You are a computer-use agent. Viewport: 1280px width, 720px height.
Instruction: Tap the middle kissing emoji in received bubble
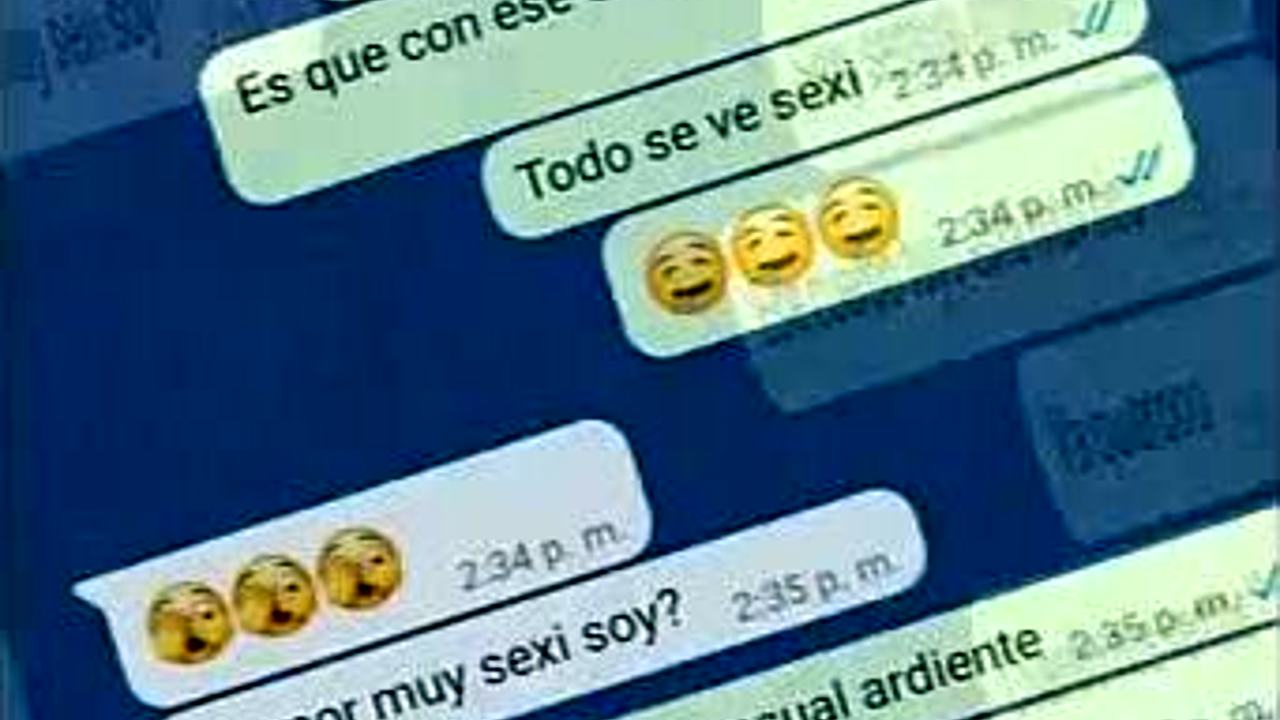click(x=275, y=595)
